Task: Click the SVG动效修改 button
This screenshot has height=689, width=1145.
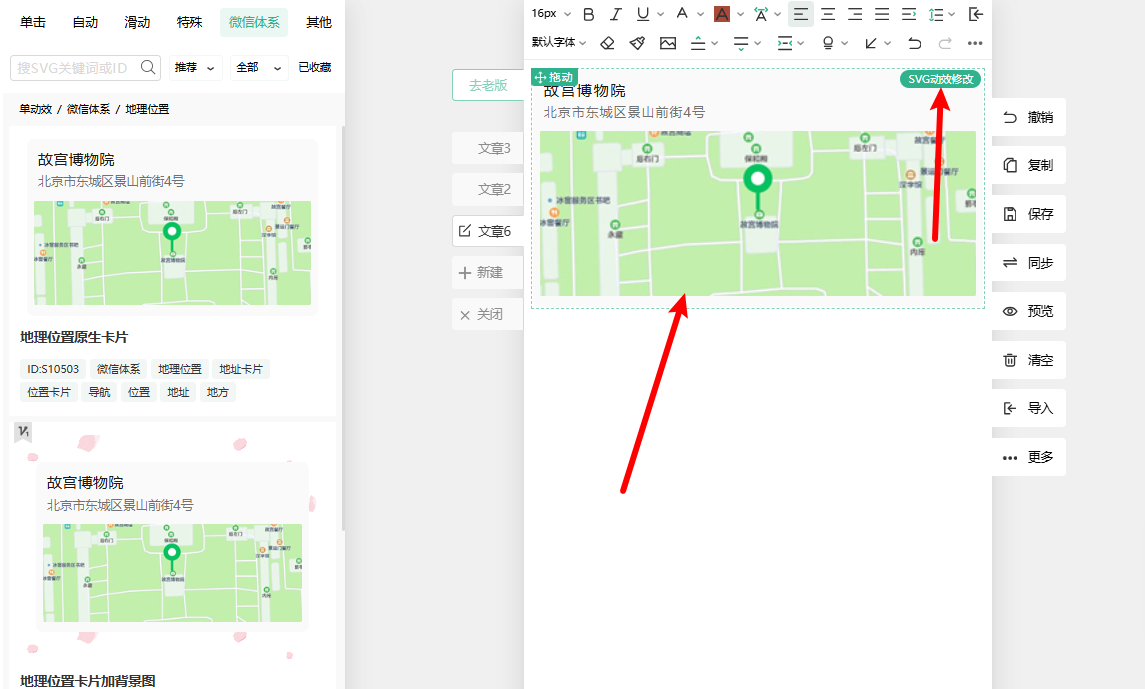Action: click(x=940, y=79)
